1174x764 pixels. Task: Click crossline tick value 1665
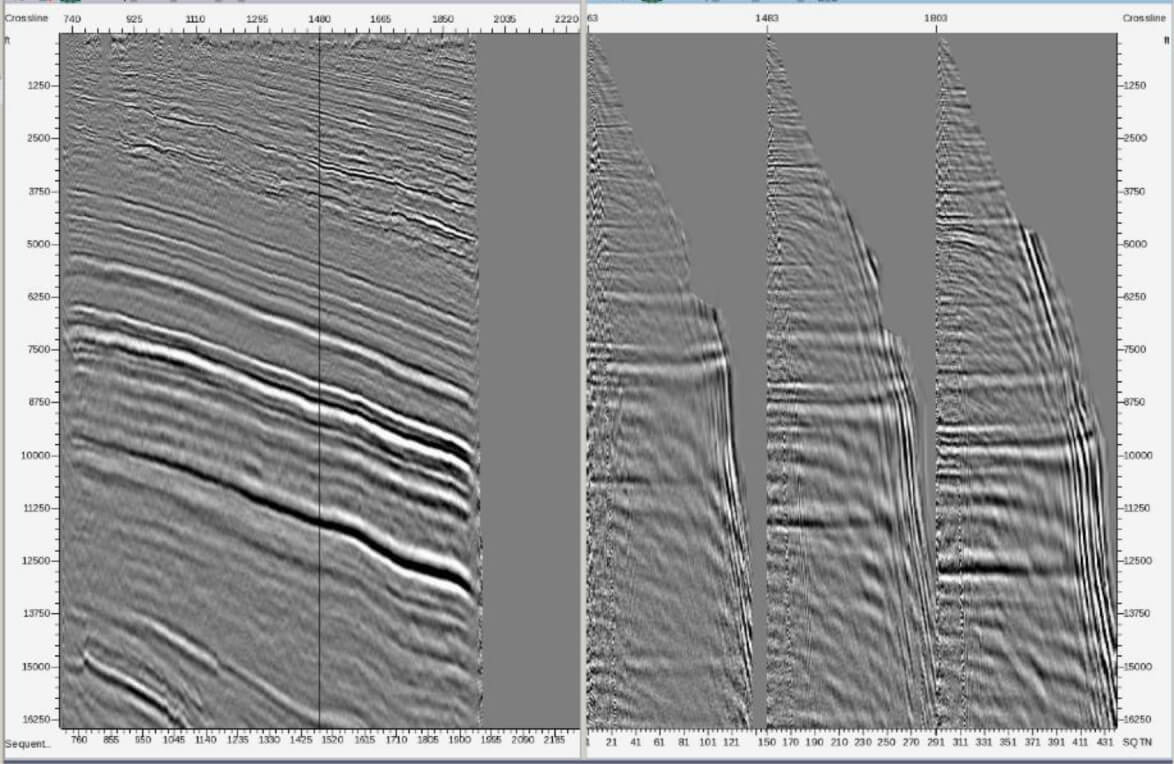(x=380, y=19)
